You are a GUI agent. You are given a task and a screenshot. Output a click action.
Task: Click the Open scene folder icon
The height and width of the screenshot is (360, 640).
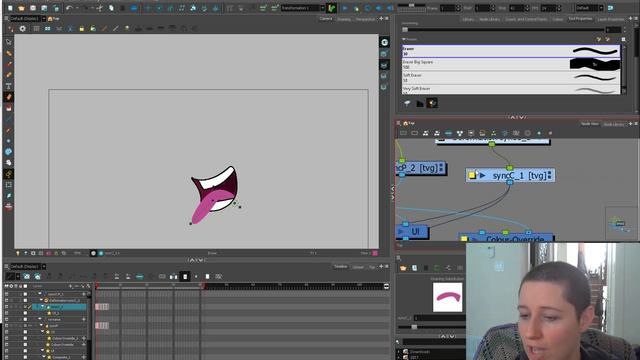(22, 8)
